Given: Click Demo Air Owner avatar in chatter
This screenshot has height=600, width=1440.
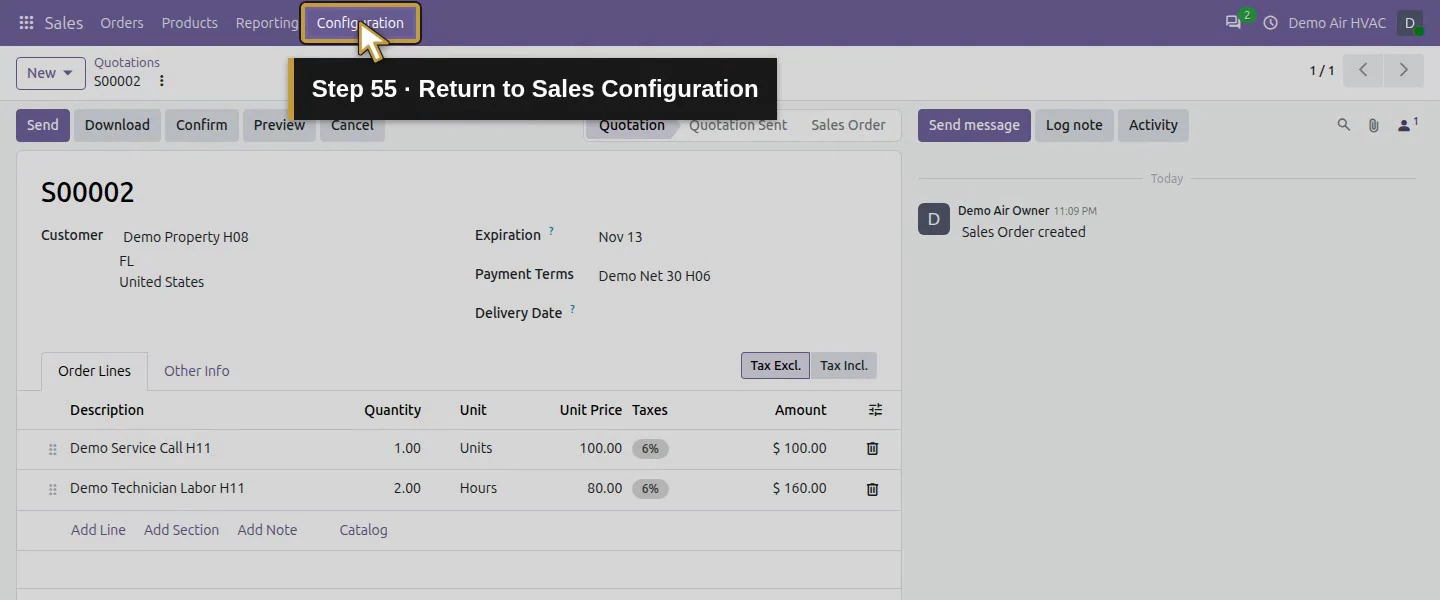Looking at the screenshot, I should click(x=934, y=219).
